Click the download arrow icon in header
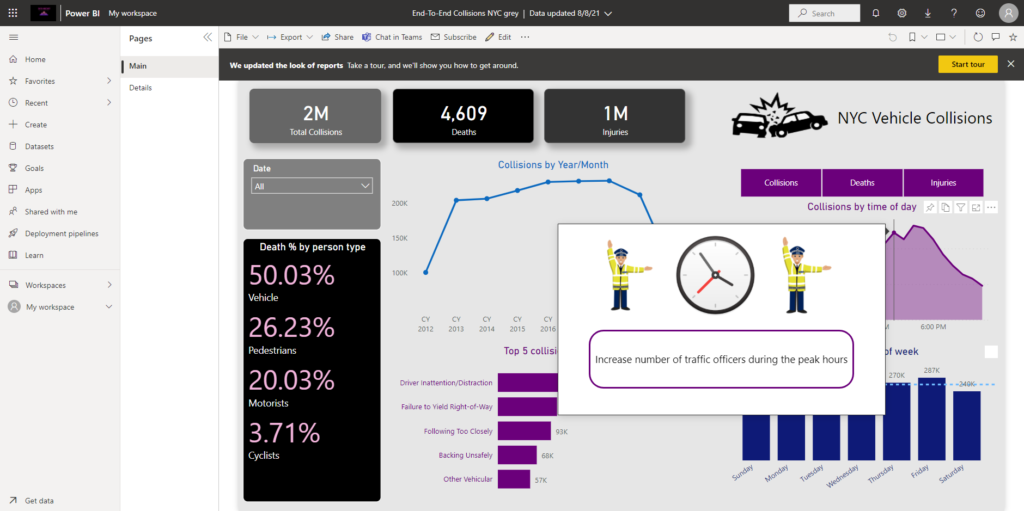 click(x=928, y=13)
